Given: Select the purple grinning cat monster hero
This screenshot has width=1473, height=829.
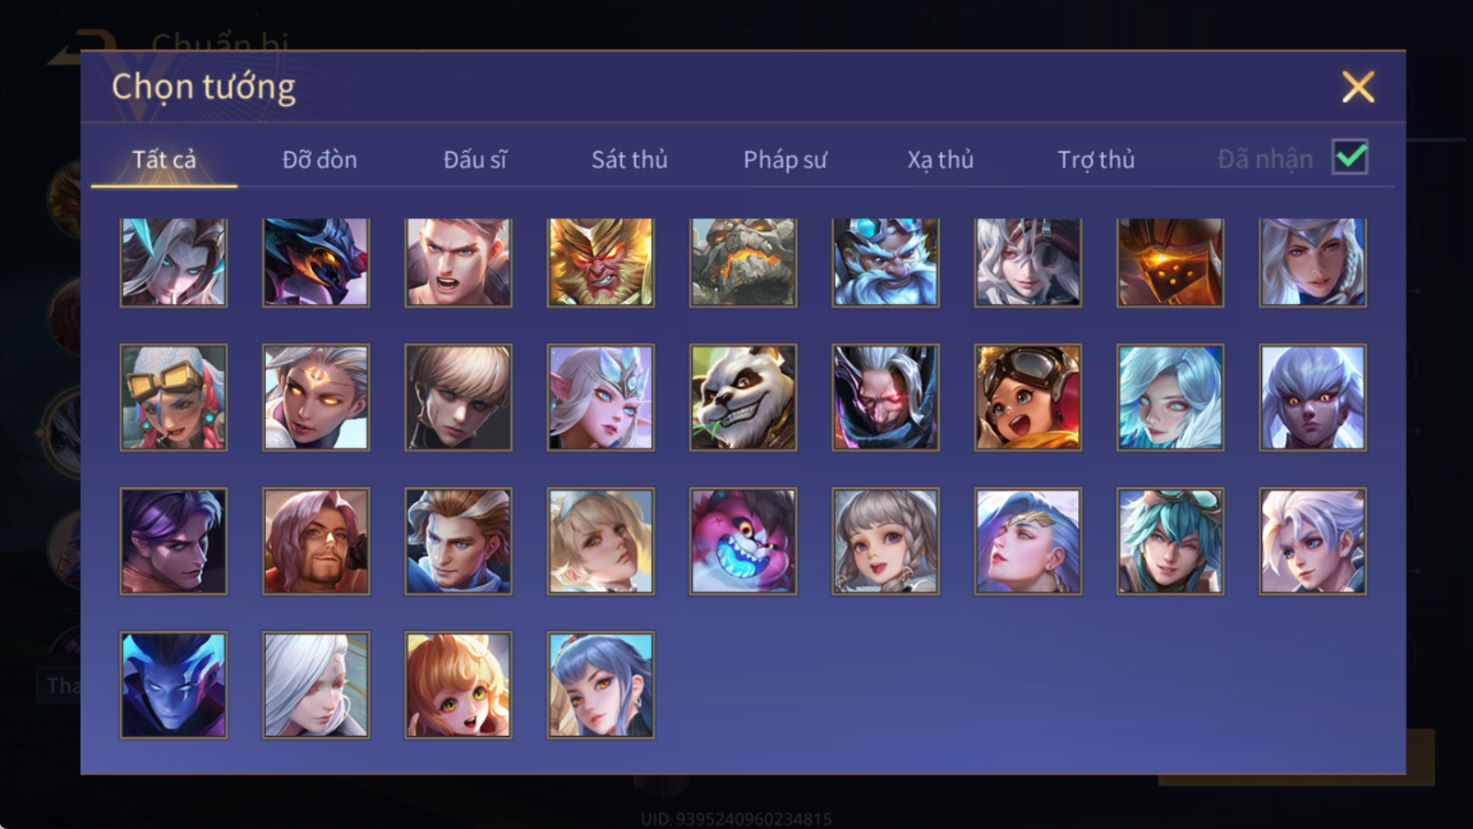Looking at the screenshot, I should (743, 541).
